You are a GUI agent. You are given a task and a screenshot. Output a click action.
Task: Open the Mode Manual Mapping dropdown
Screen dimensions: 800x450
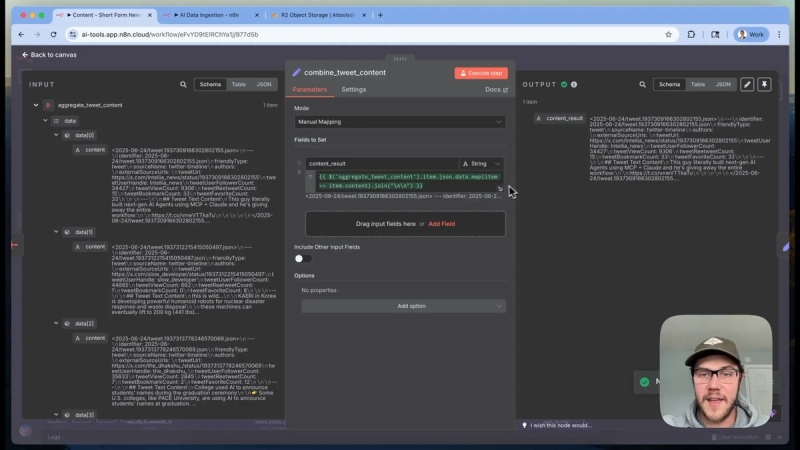click(x=399, y=122)
